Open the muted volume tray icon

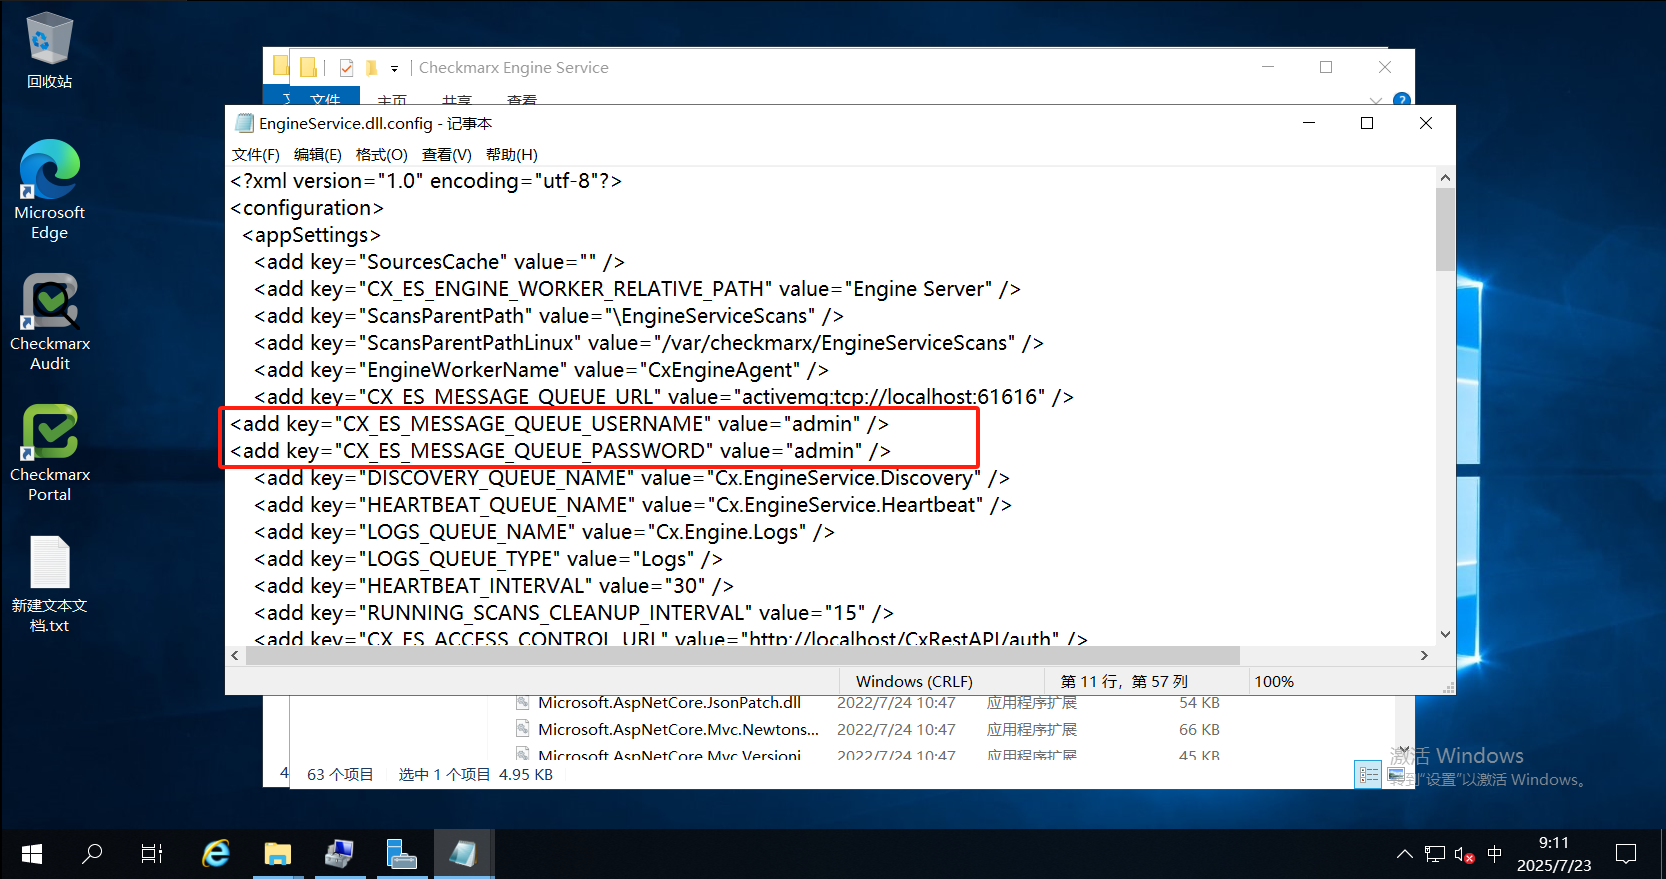(x=1464, y=854)
